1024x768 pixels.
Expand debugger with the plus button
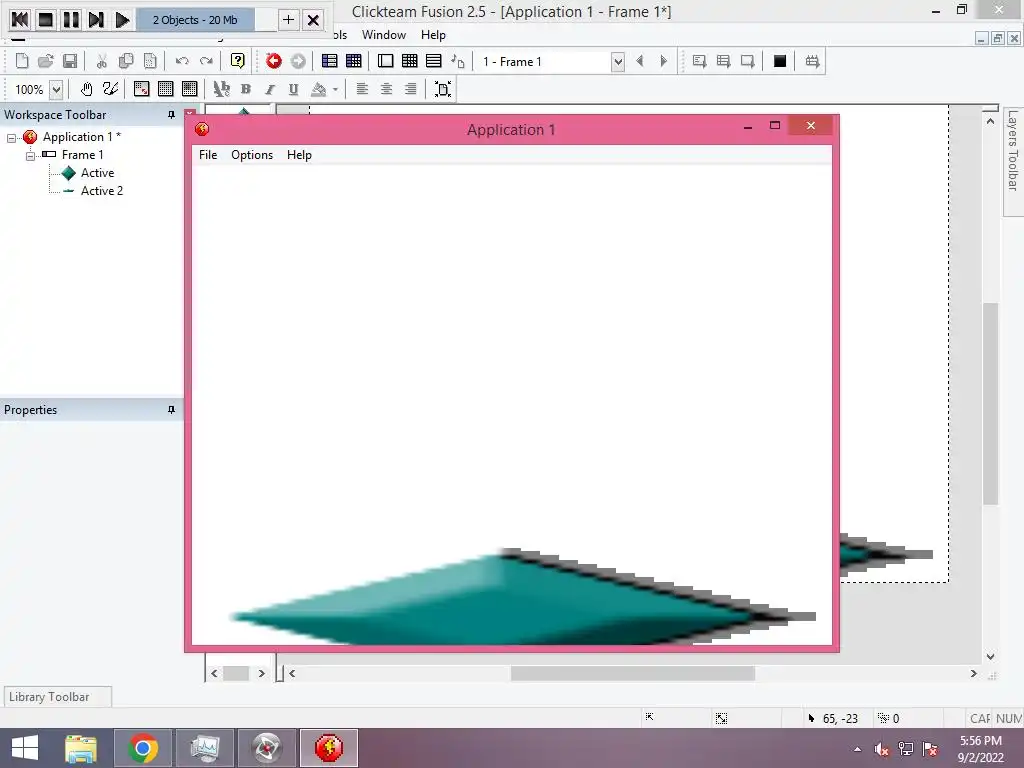[x=288, y=20]
